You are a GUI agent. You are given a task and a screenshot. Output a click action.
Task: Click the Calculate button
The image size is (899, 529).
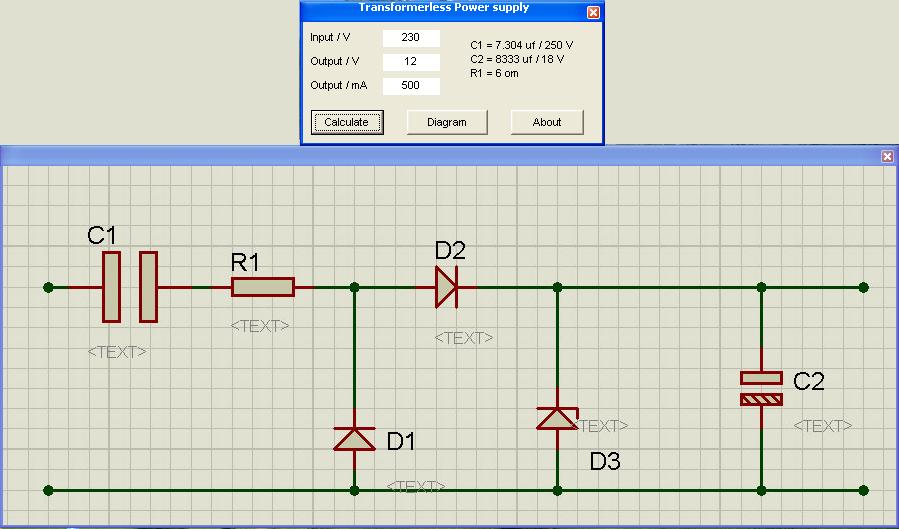(347, 122)
